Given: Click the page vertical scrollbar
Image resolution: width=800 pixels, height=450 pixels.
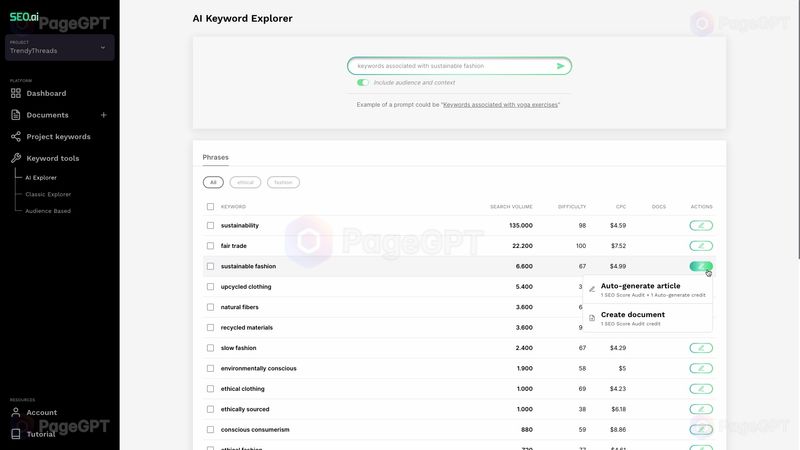Looking at the screenshot, I should pyautogui.click(x=798, y=130).
